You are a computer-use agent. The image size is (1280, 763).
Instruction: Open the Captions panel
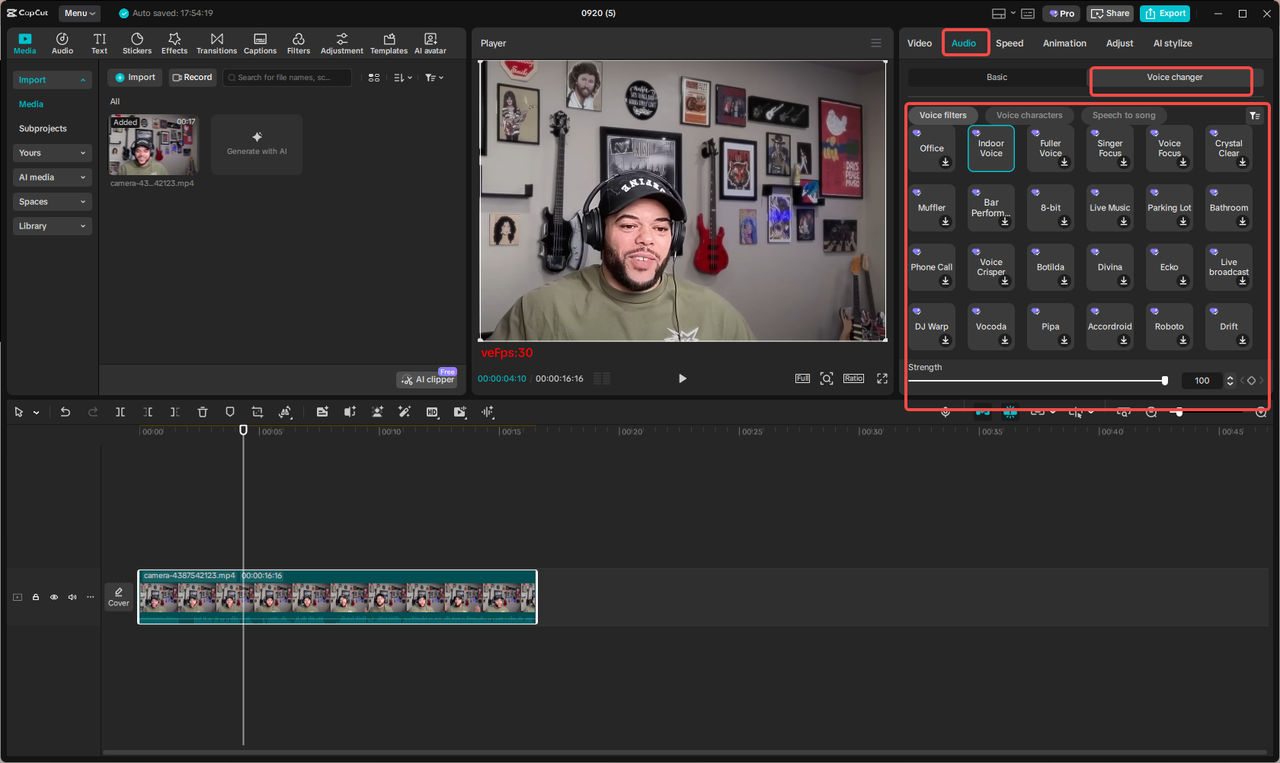point(260,42)
